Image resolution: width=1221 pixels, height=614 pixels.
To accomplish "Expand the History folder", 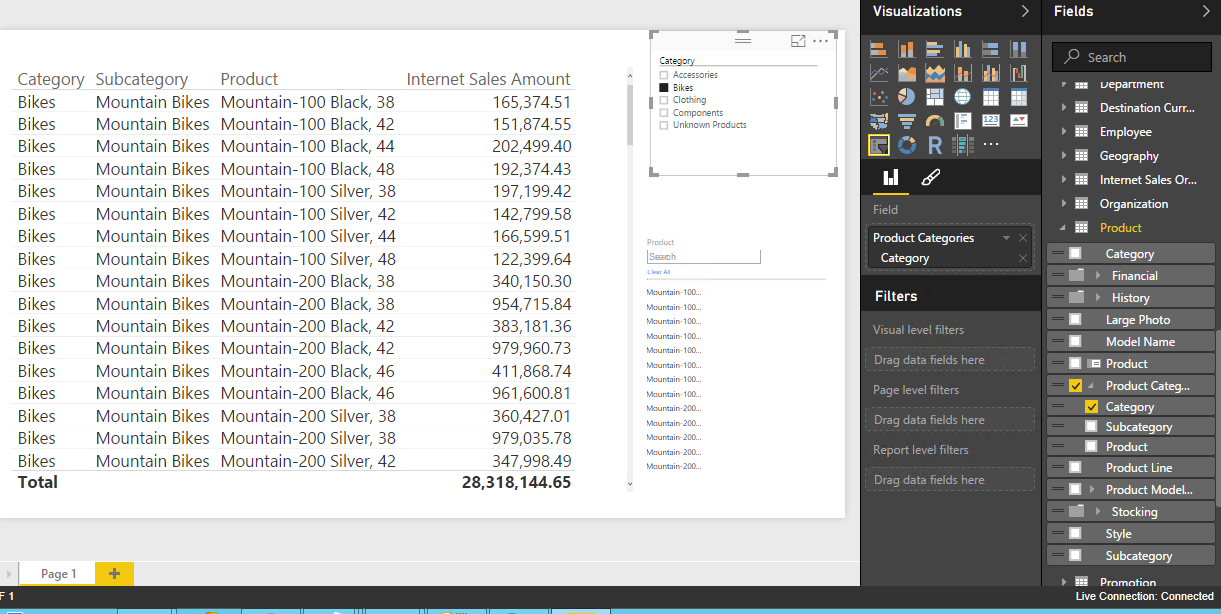I will point(1098,298).
